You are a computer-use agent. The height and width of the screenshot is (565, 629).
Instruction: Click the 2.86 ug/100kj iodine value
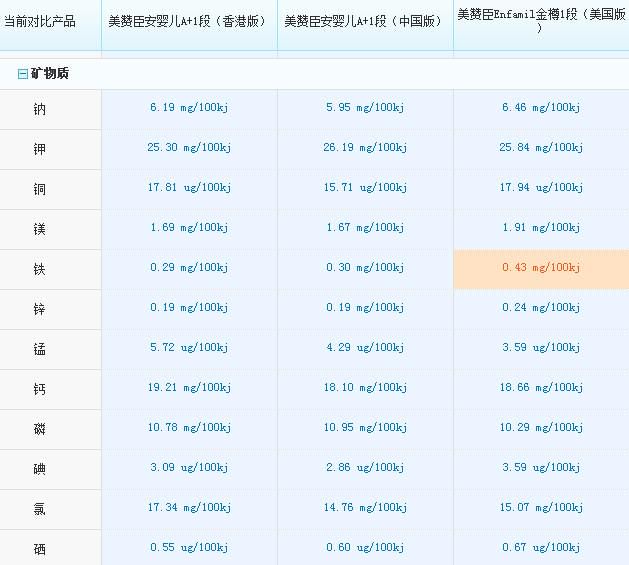point(365,468)
